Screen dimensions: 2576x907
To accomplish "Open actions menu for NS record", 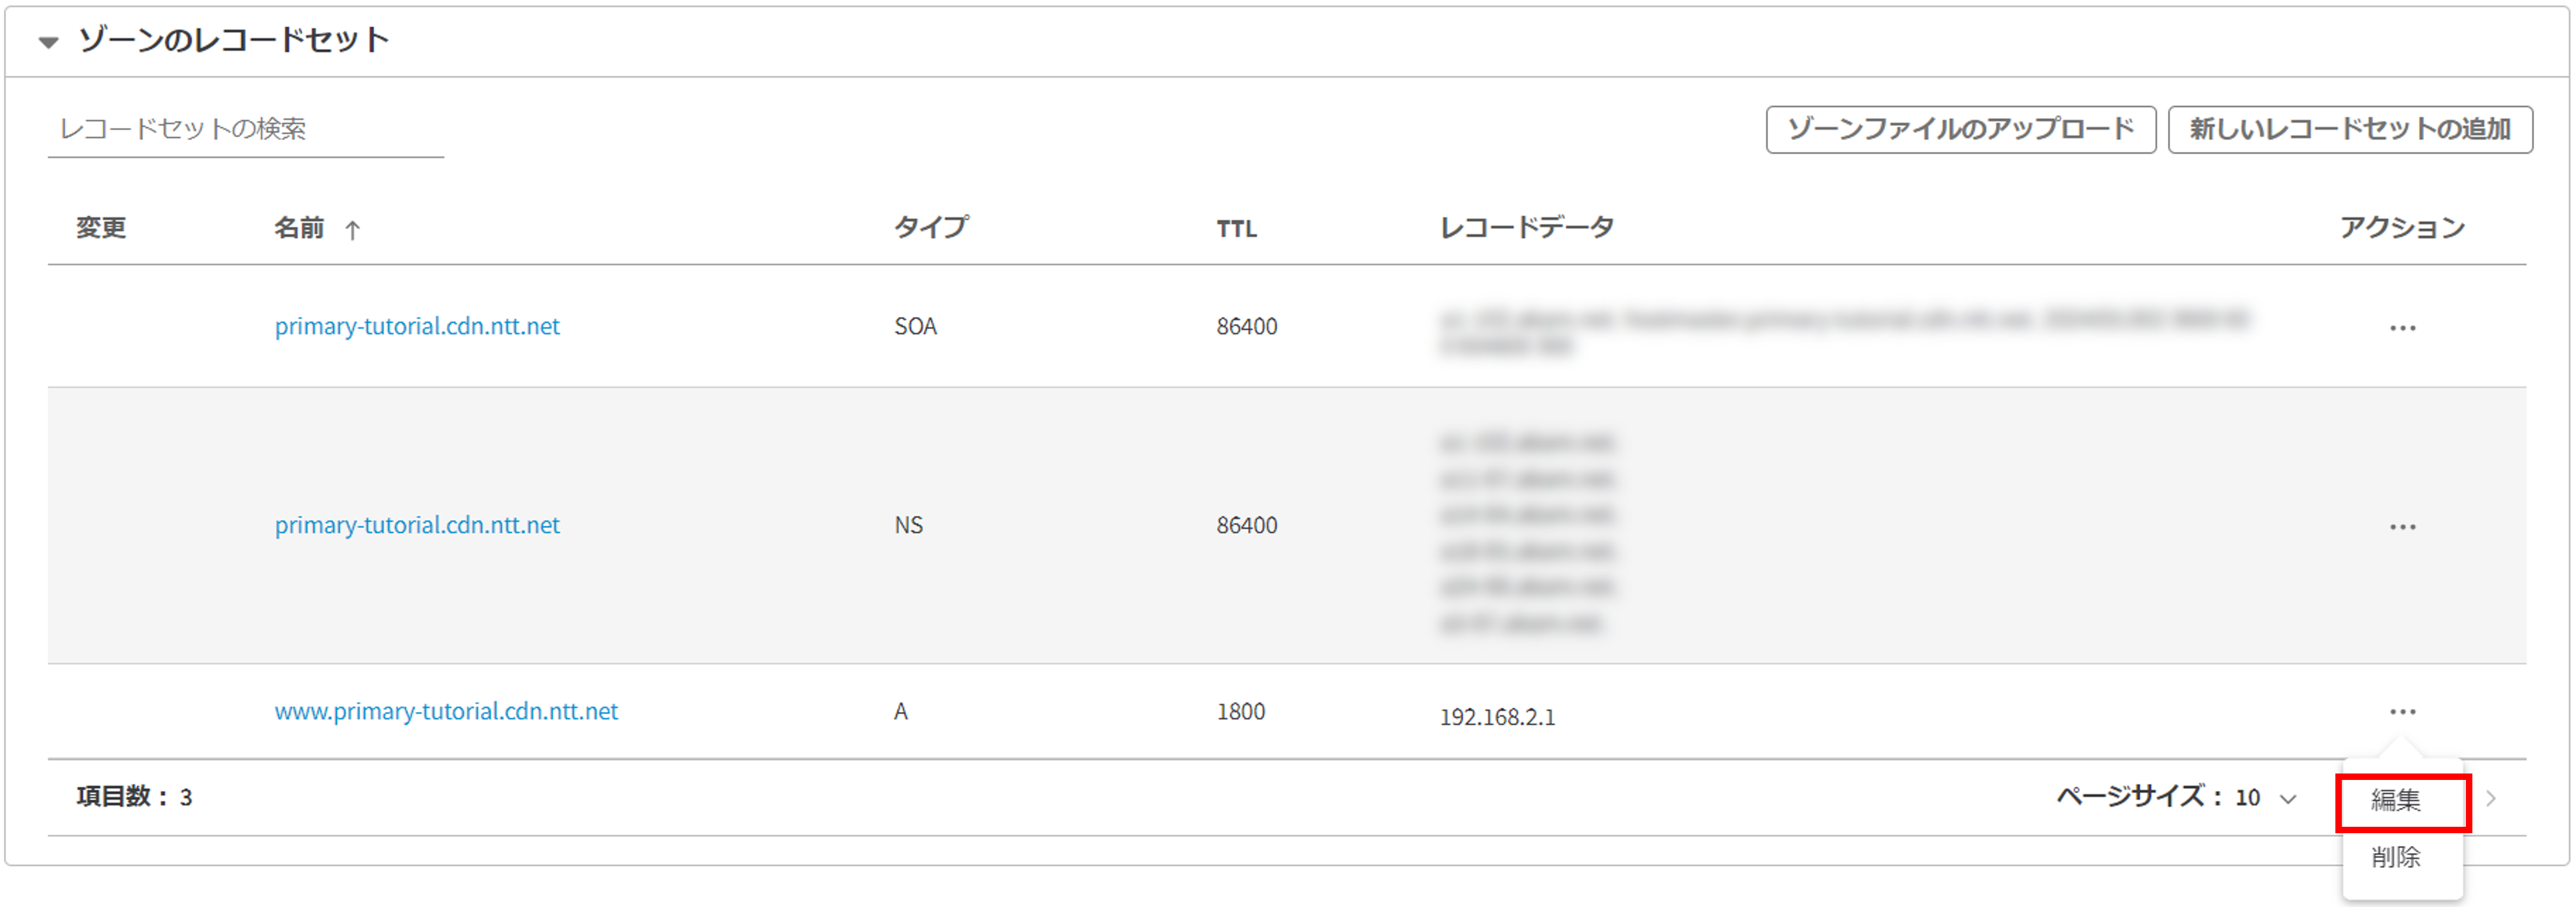I will coord(2402,527).
